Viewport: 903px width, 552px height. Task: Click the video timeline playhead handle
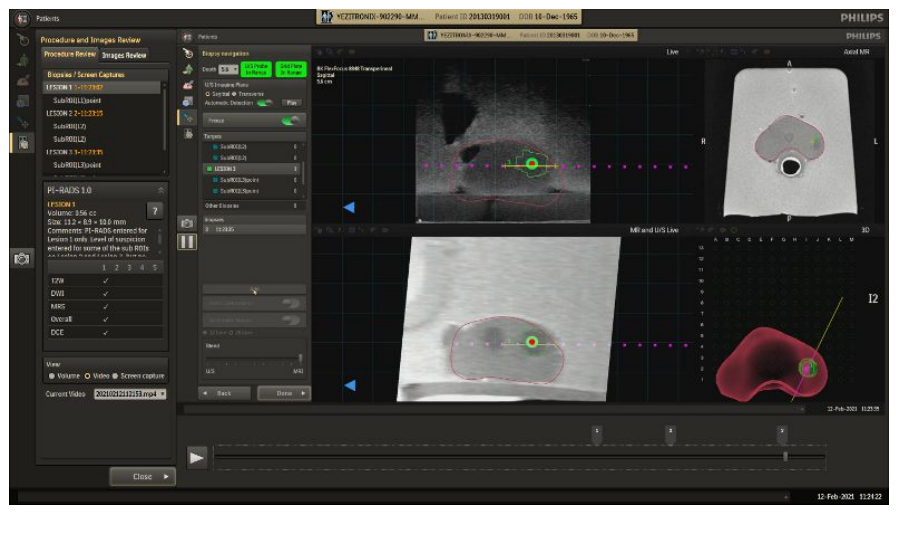[786, 456]
